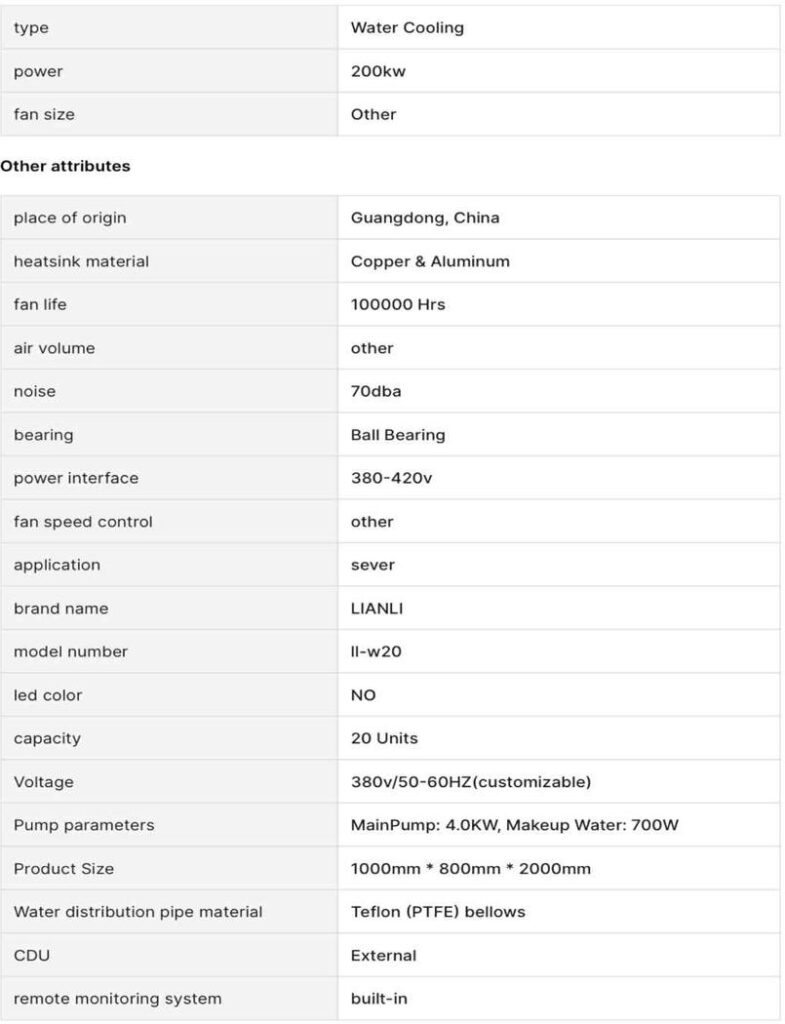This screenshot has height=1024, width=785.
Task: Click the 'fan size' attribute label
Action: 44,114
